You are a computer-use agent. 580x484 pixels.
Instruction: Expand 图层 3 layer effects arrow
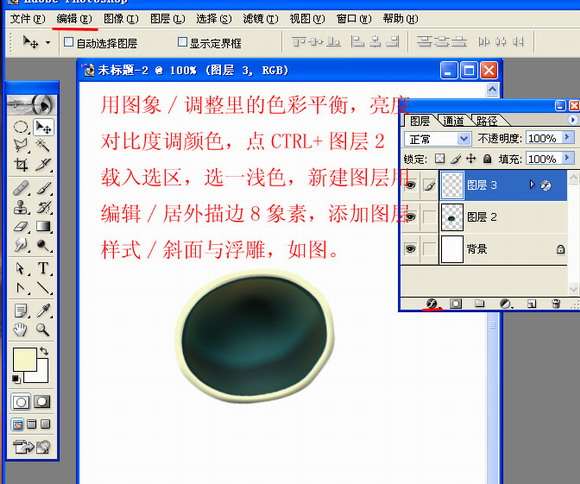pos(532,184)
